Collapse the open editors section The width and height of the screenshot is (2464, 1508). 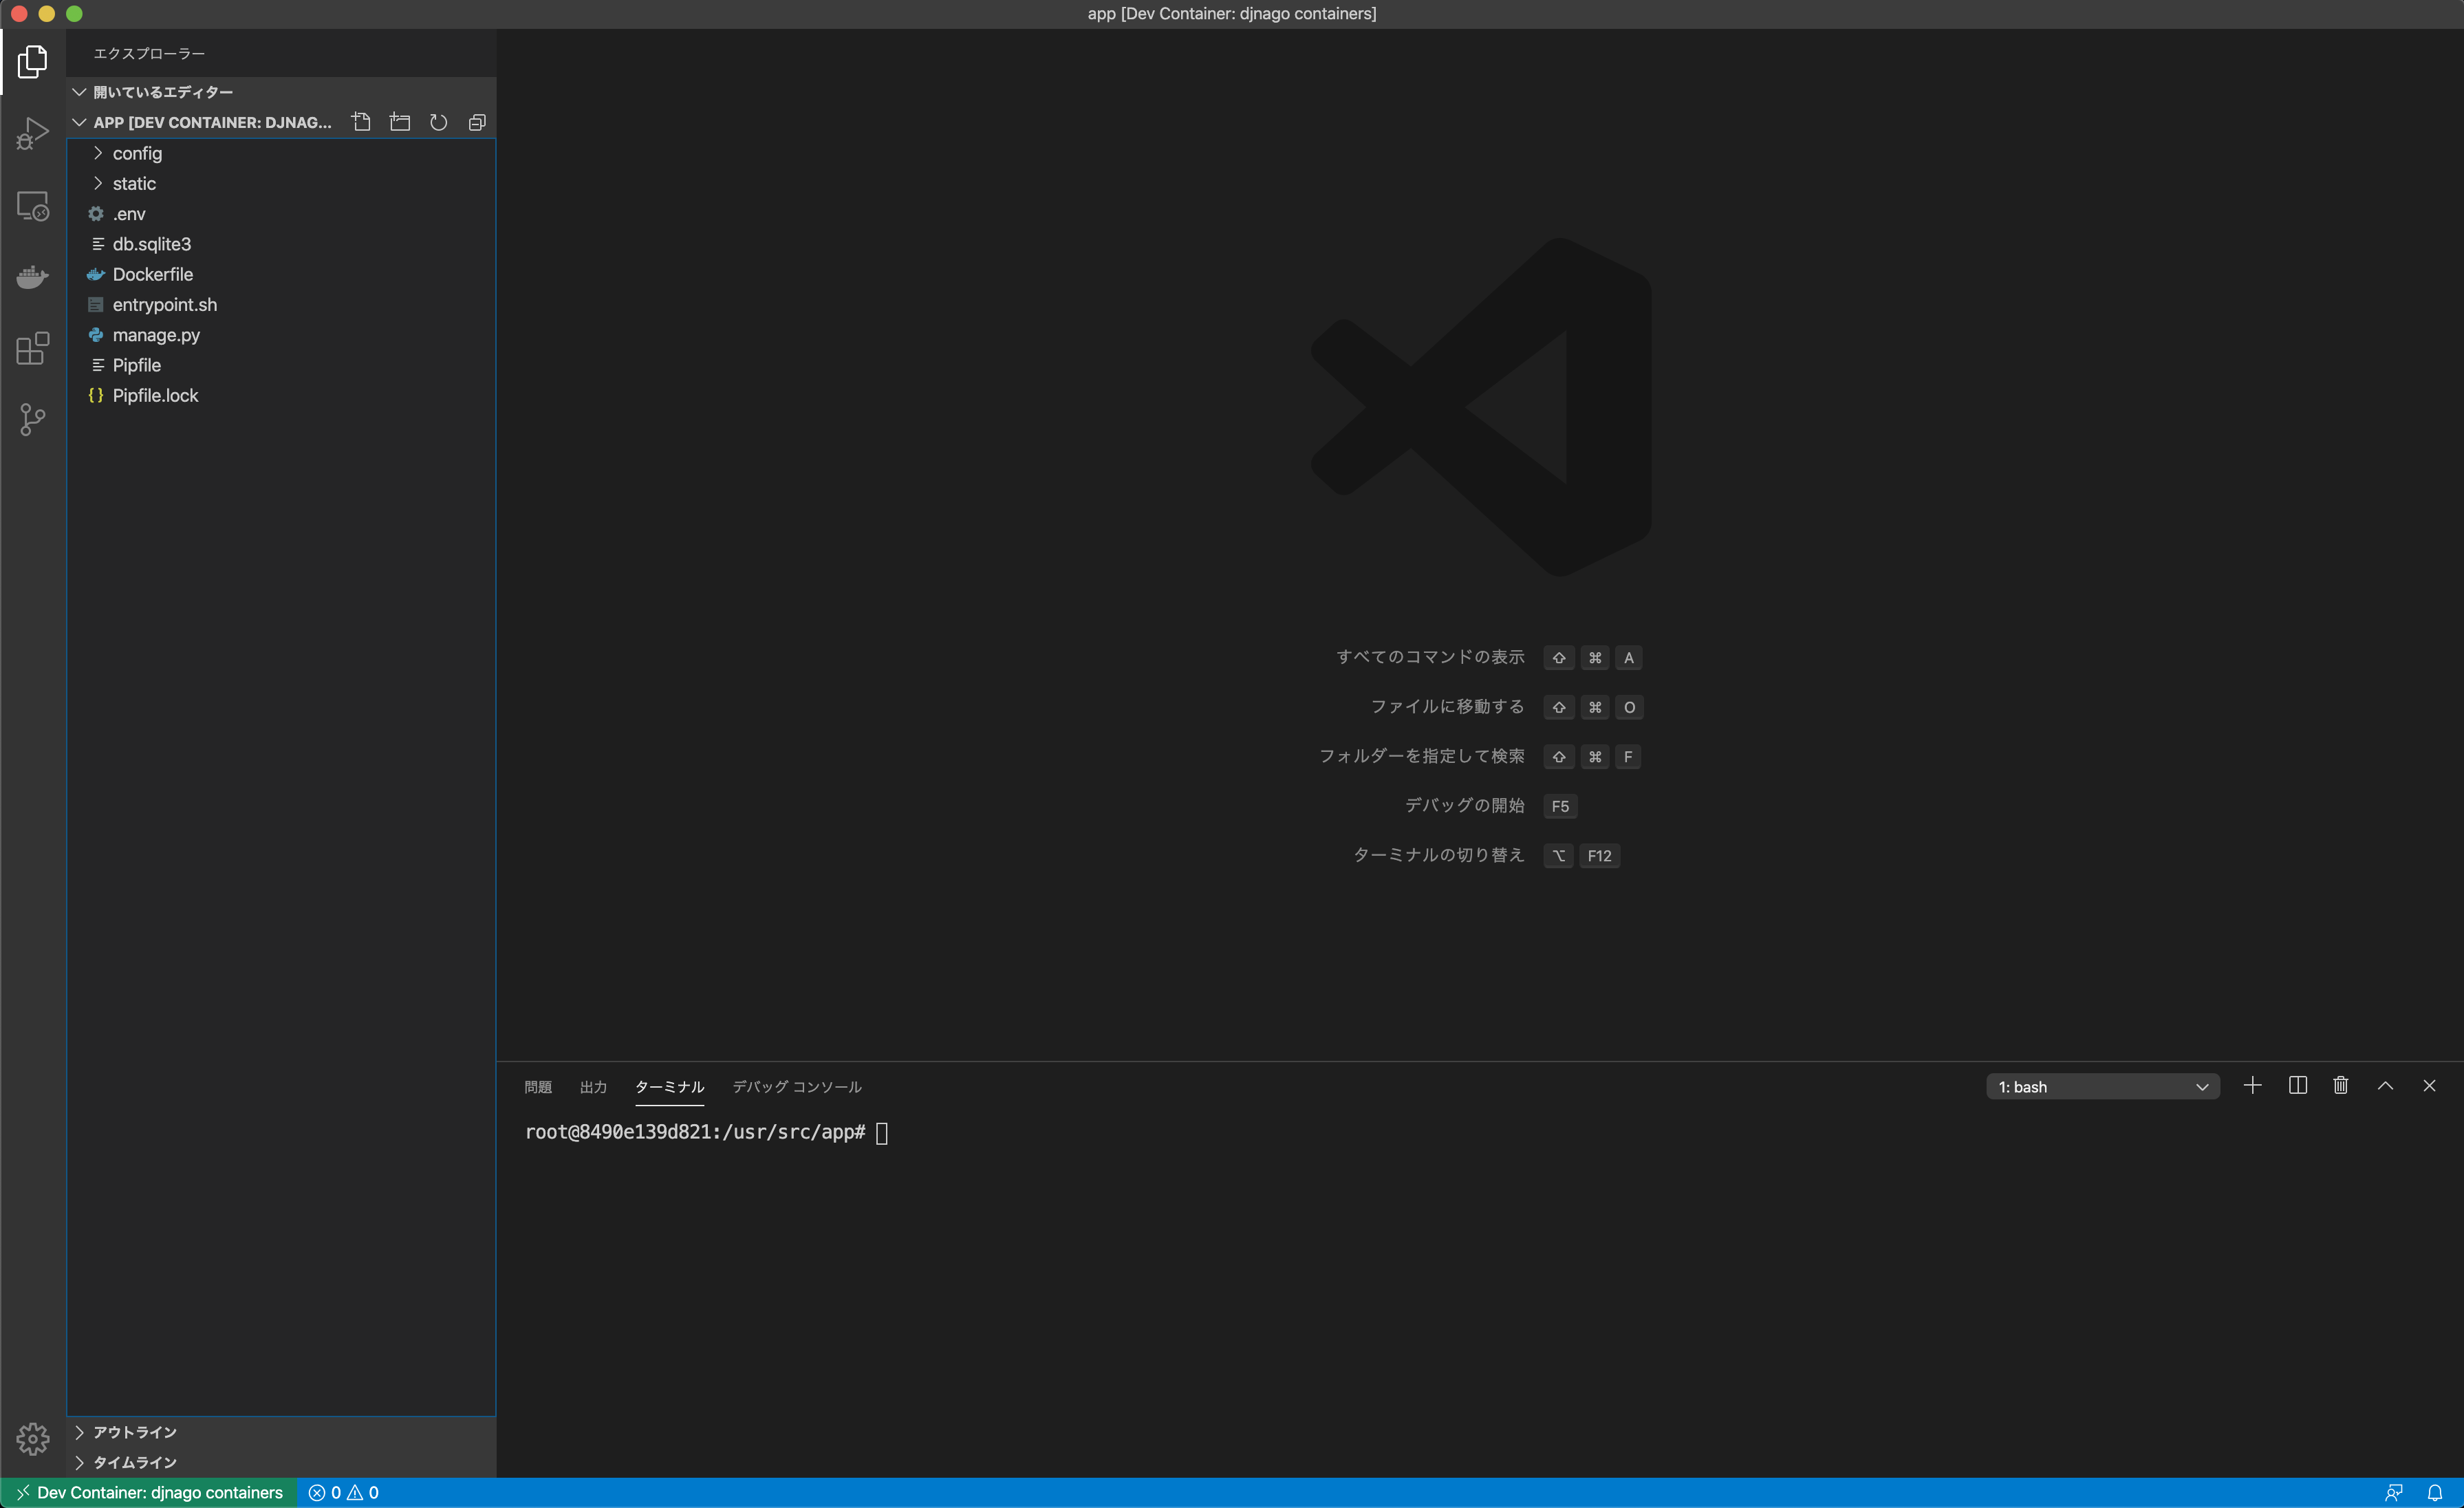281,92
